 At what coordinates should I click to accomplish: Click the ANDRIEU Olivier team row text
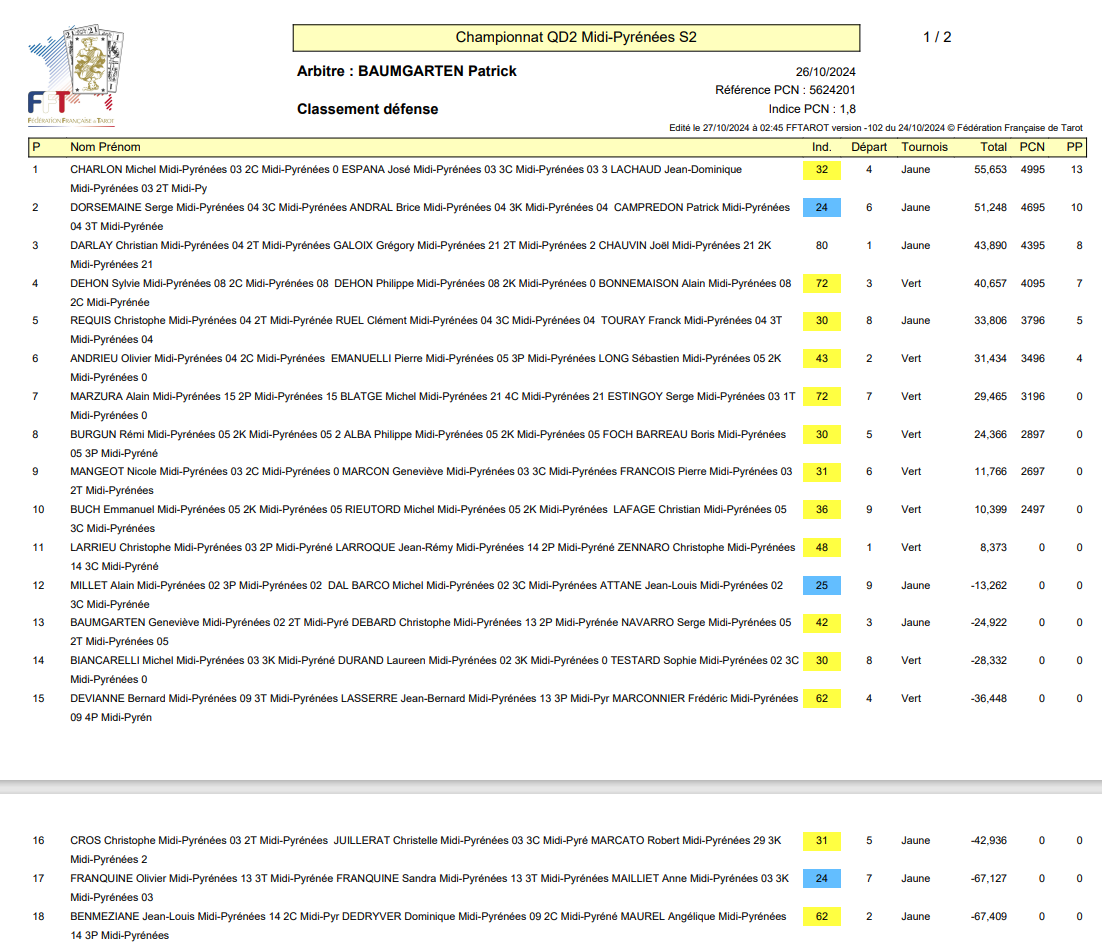coord(425,367)
